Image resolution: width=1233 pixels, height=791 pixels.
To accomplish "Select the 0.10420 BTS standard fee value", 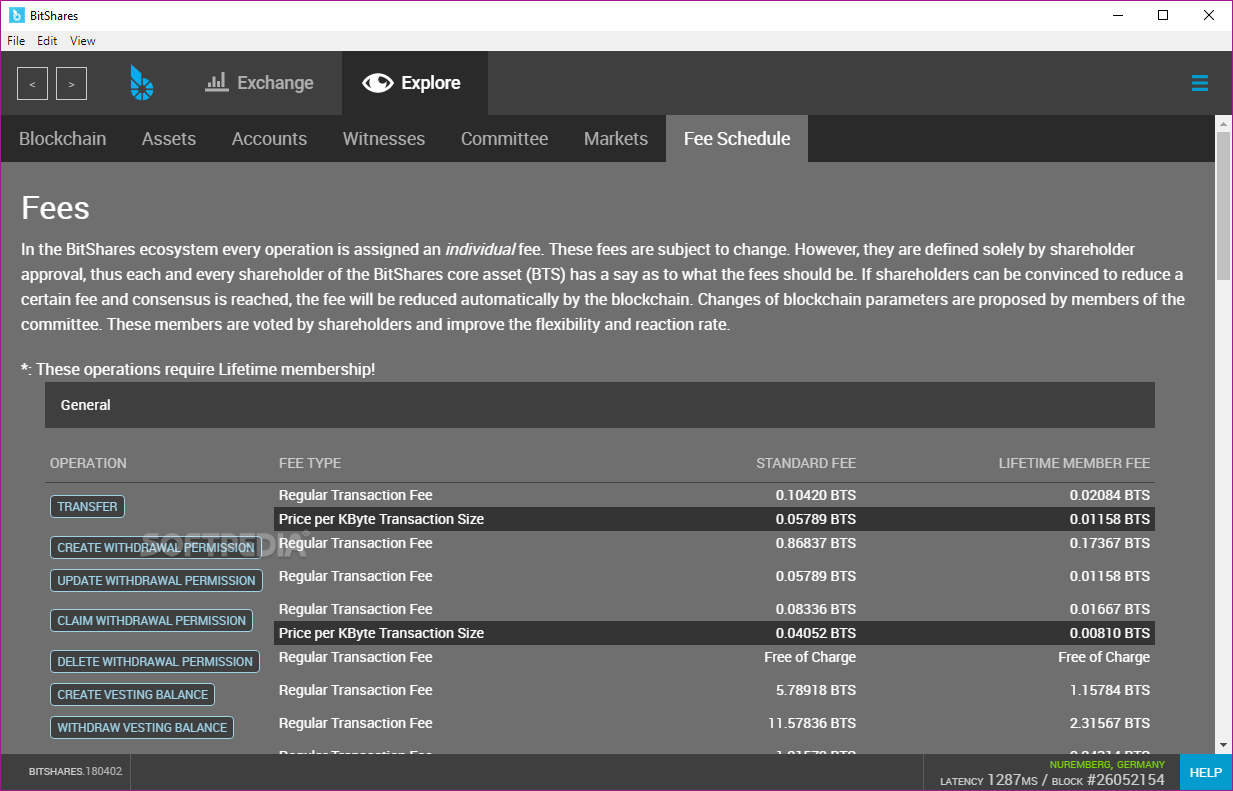I will pos(816,495).
